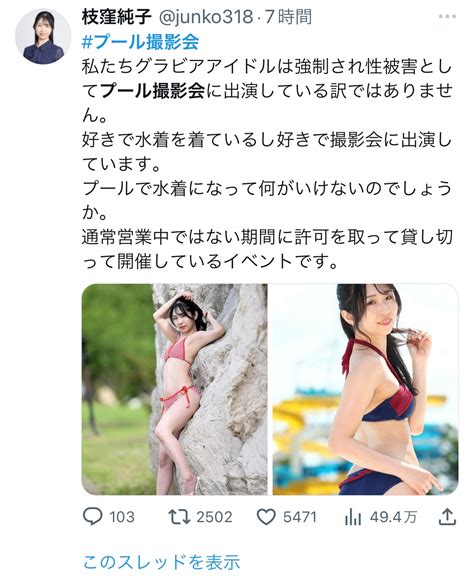Click the このスレッドを表示 link
The image size is (474, 587).
pyautogui.click(x=161, y=562)
